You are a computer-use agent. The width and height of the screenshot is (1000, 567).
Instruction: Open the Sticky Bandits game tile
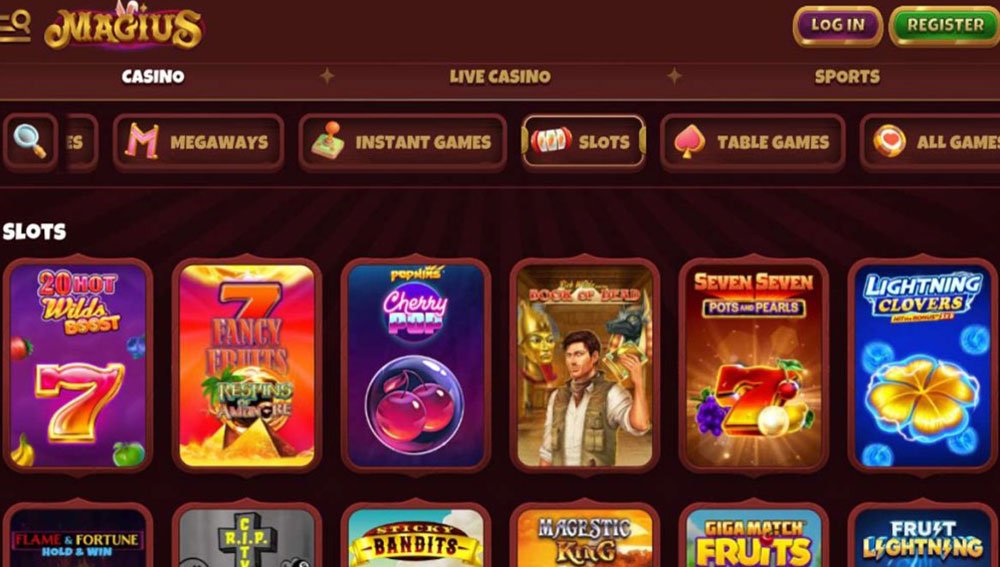pos(416,536)
